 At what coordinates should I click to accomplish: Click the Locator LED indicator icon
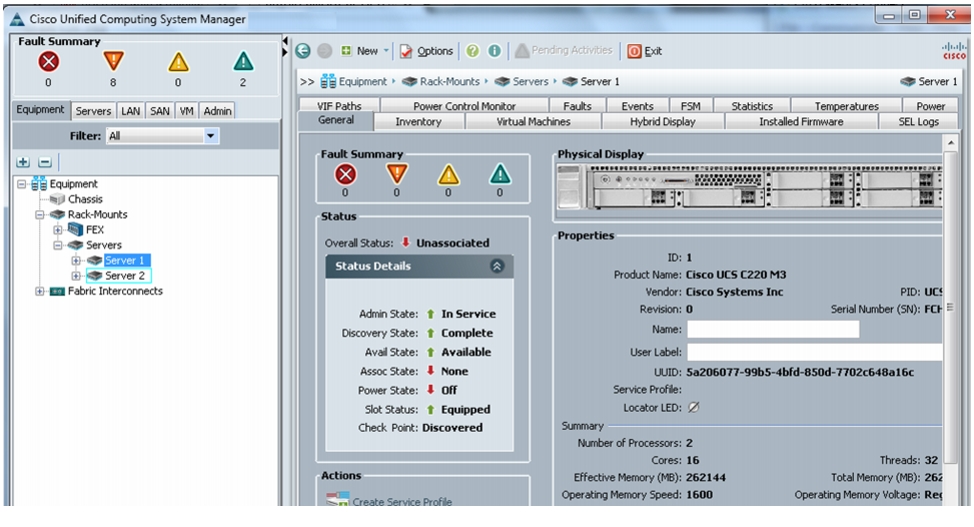(693, 408)
